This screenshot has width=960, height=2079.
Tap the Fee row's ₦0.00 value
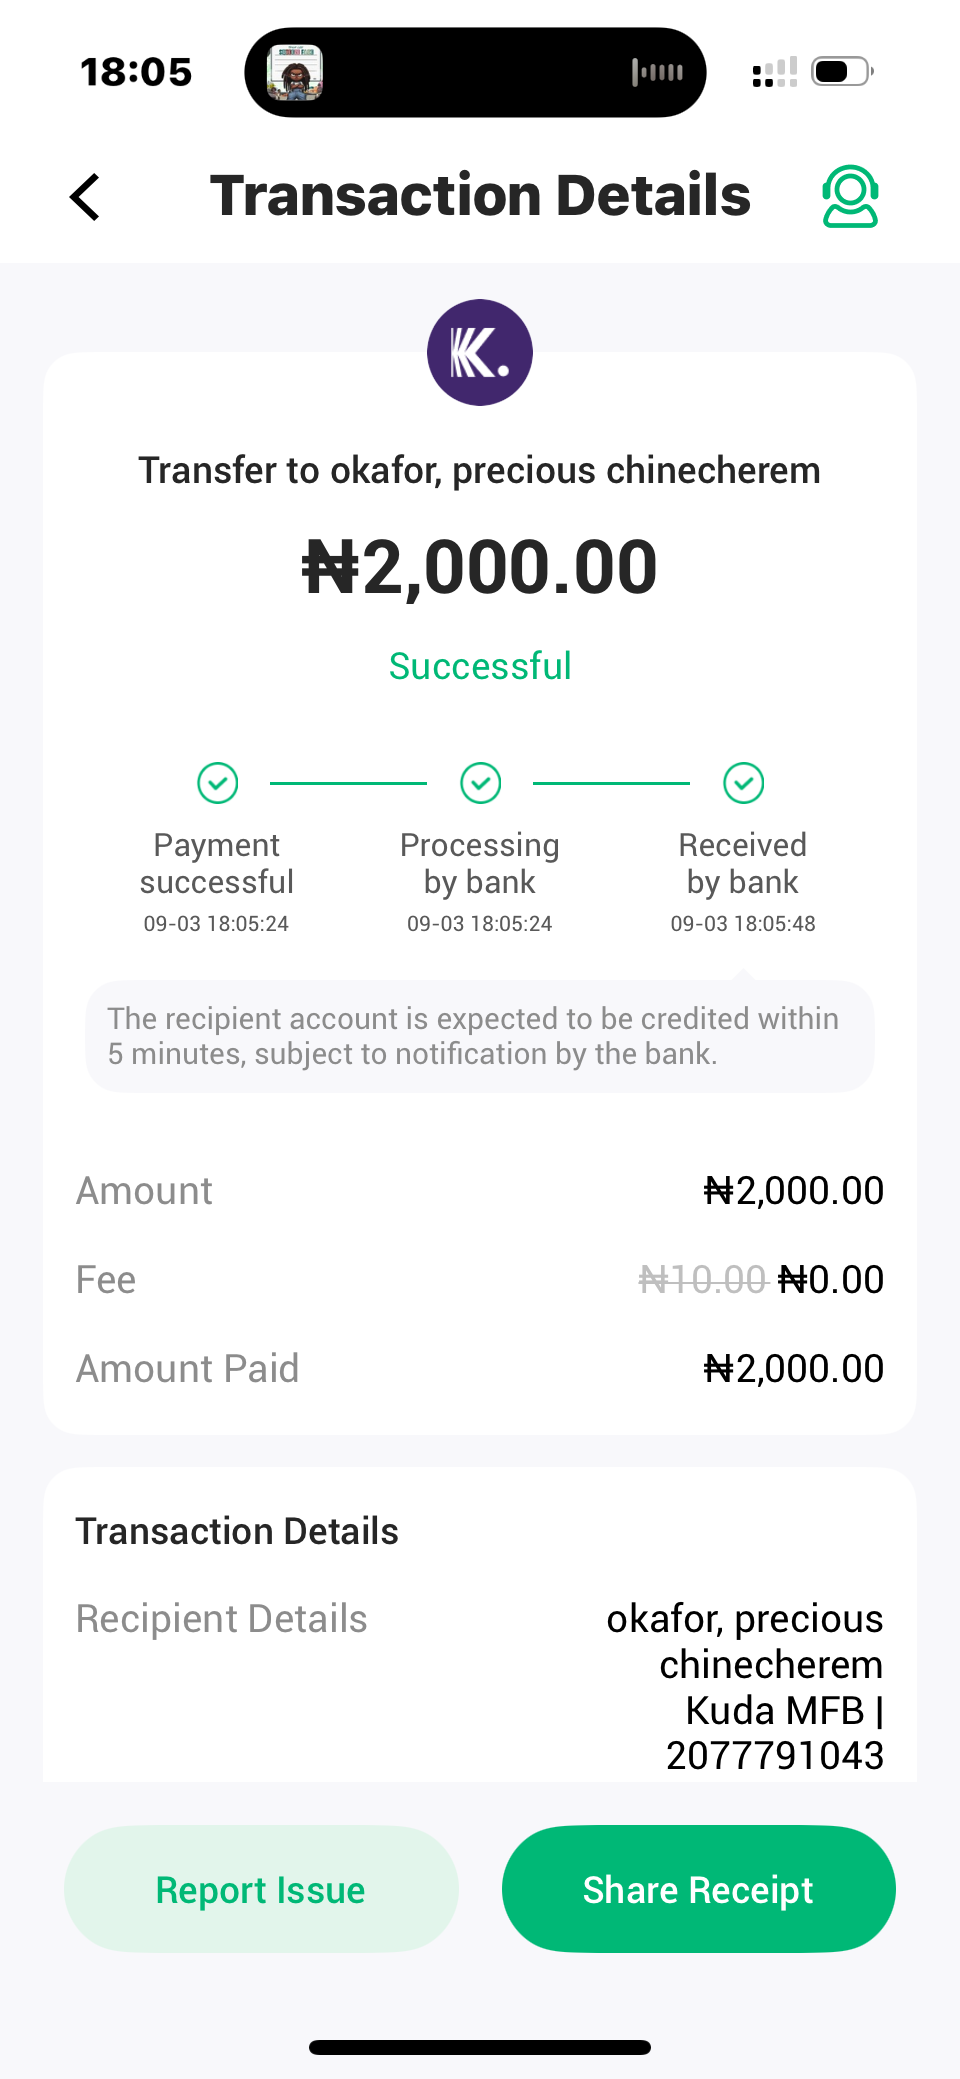pos(831,1280)
